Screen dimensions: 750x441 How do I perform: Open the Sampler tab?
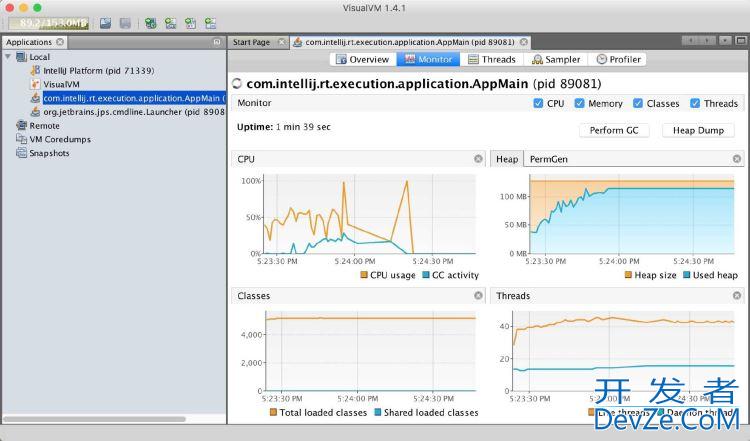pyautogui.click(x=556, y=59)
